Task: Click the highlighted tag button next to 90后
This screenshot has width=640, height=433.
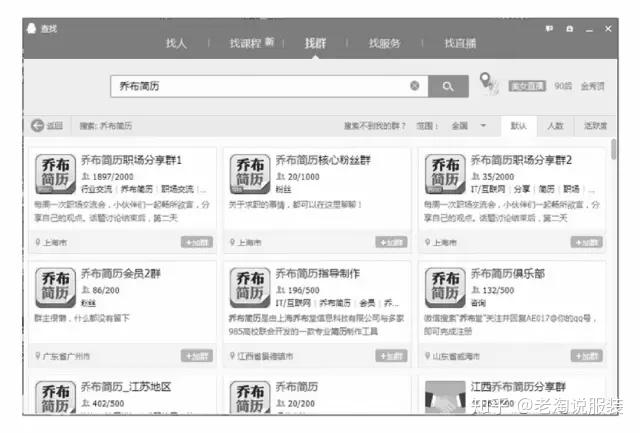Action: [527, 86]
